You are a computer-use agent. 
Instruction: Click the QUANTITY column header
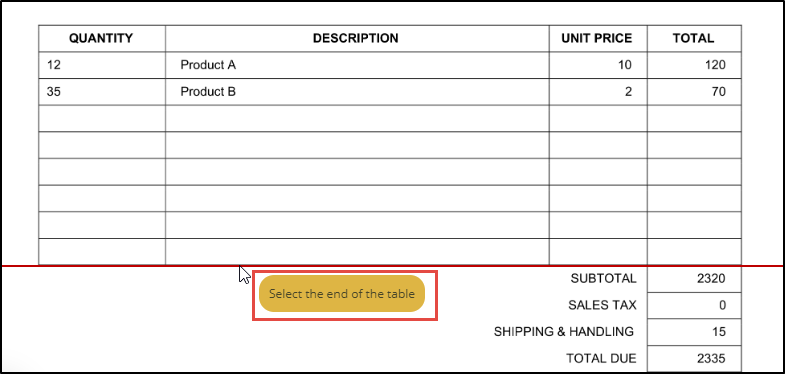102,38
